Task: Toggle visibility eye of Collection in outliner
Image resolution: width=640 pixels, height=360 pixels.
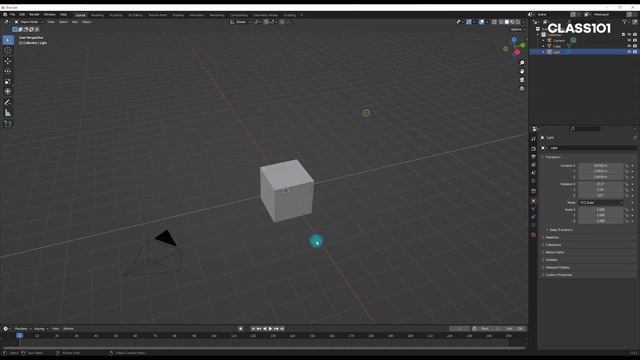Action: pyautogui.click(x=629, y=35)
